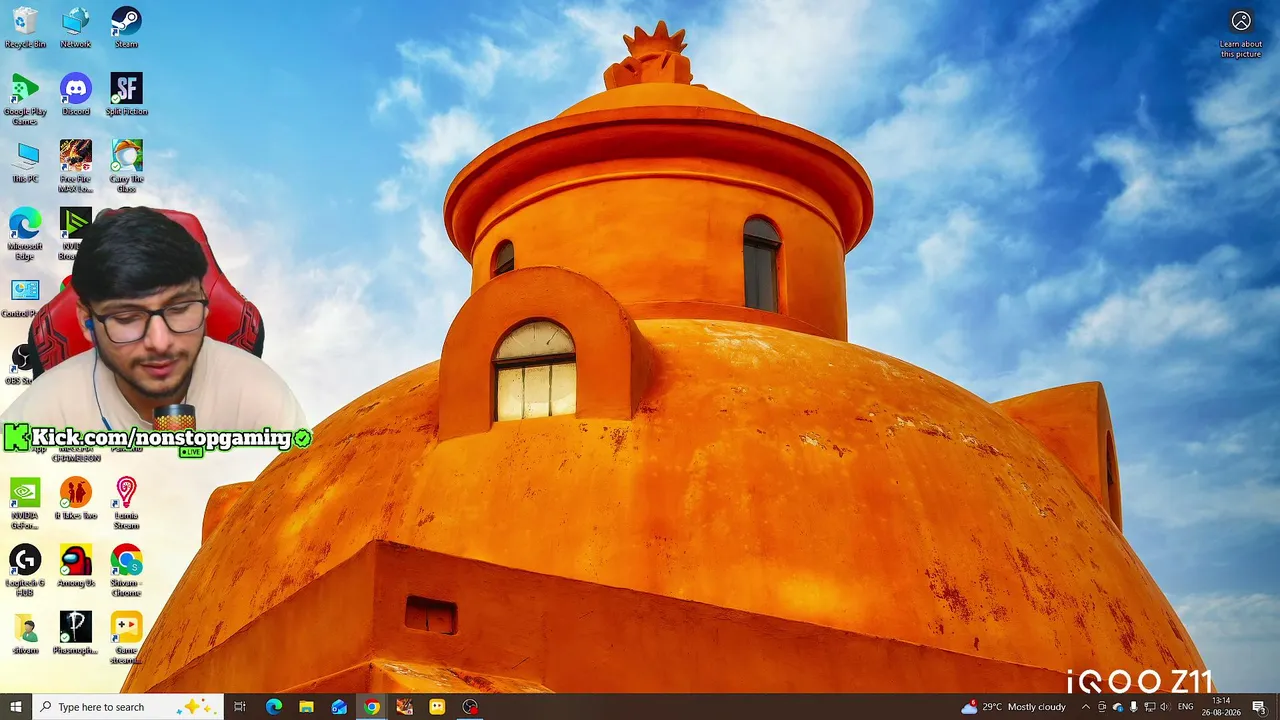Select the Logitech G HUB shortcut
The image size is (1280, 720).
tap(25, 569)
